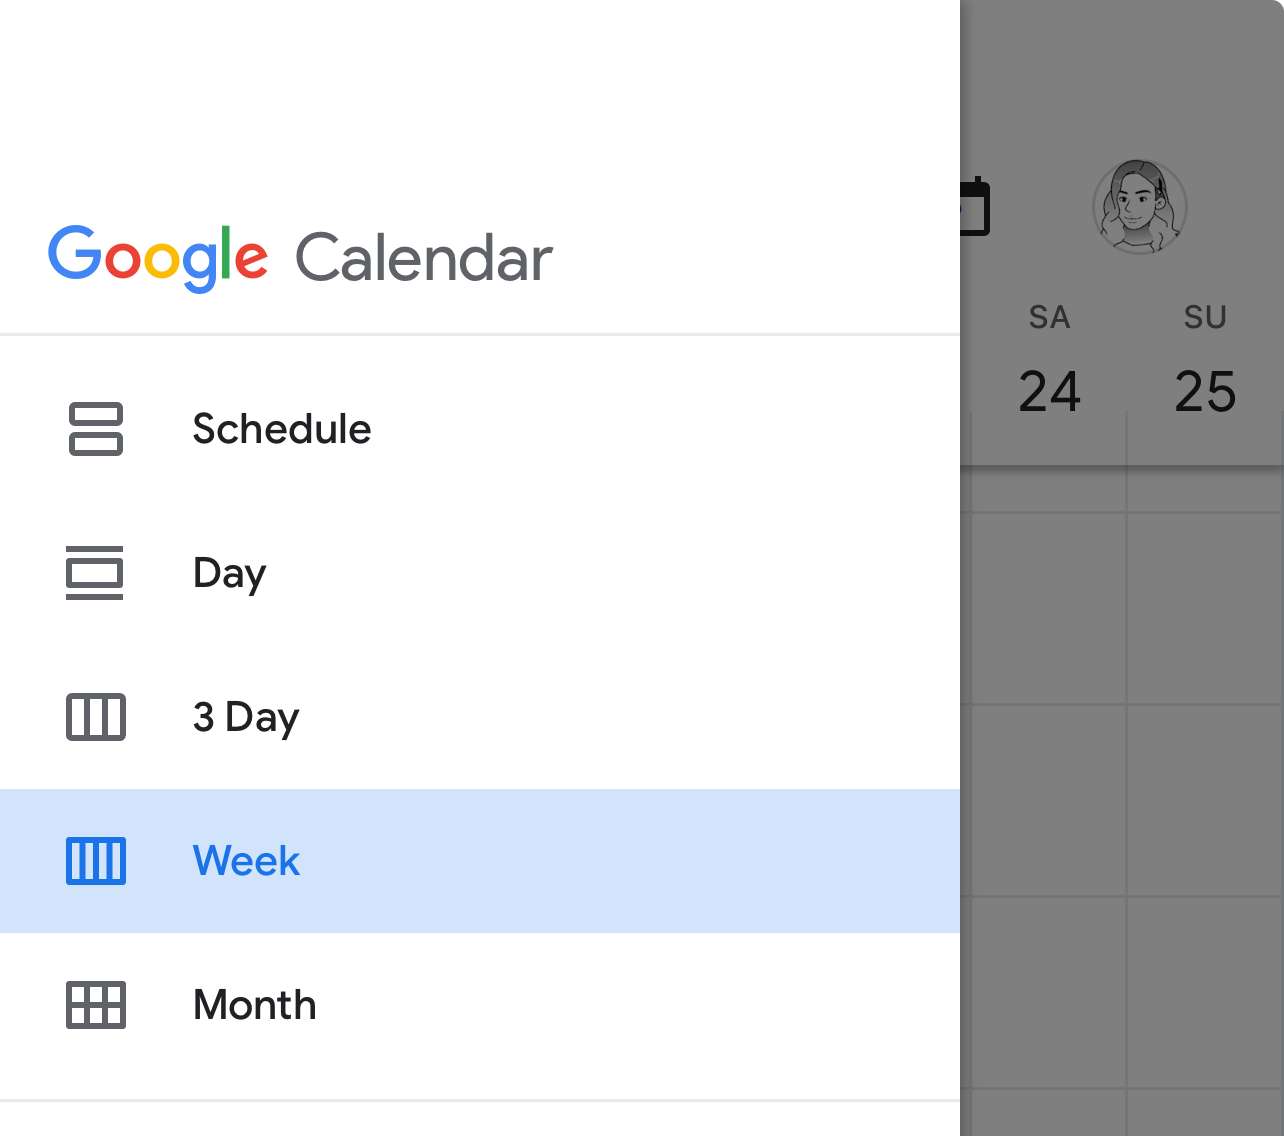
Task: Click the Schedule view icon
Action: tap(96, 429)
